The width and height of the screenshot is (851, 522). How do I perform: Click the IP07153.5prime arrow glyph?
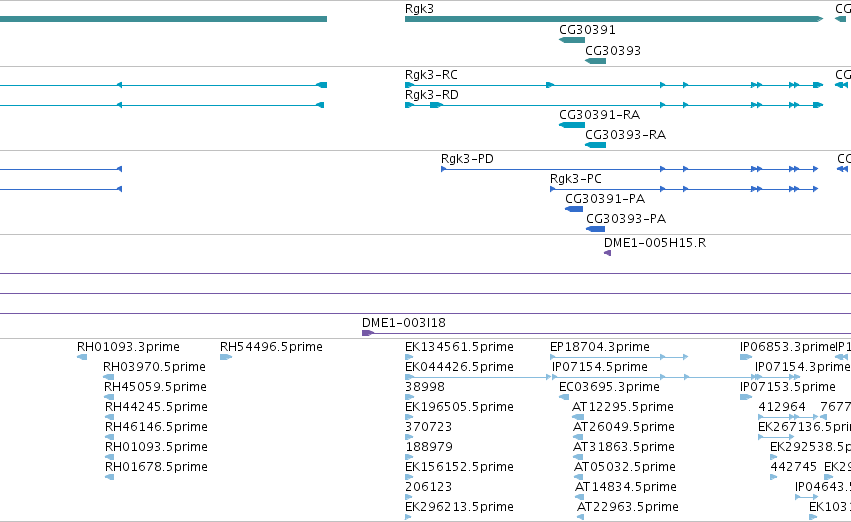(746, 397)
